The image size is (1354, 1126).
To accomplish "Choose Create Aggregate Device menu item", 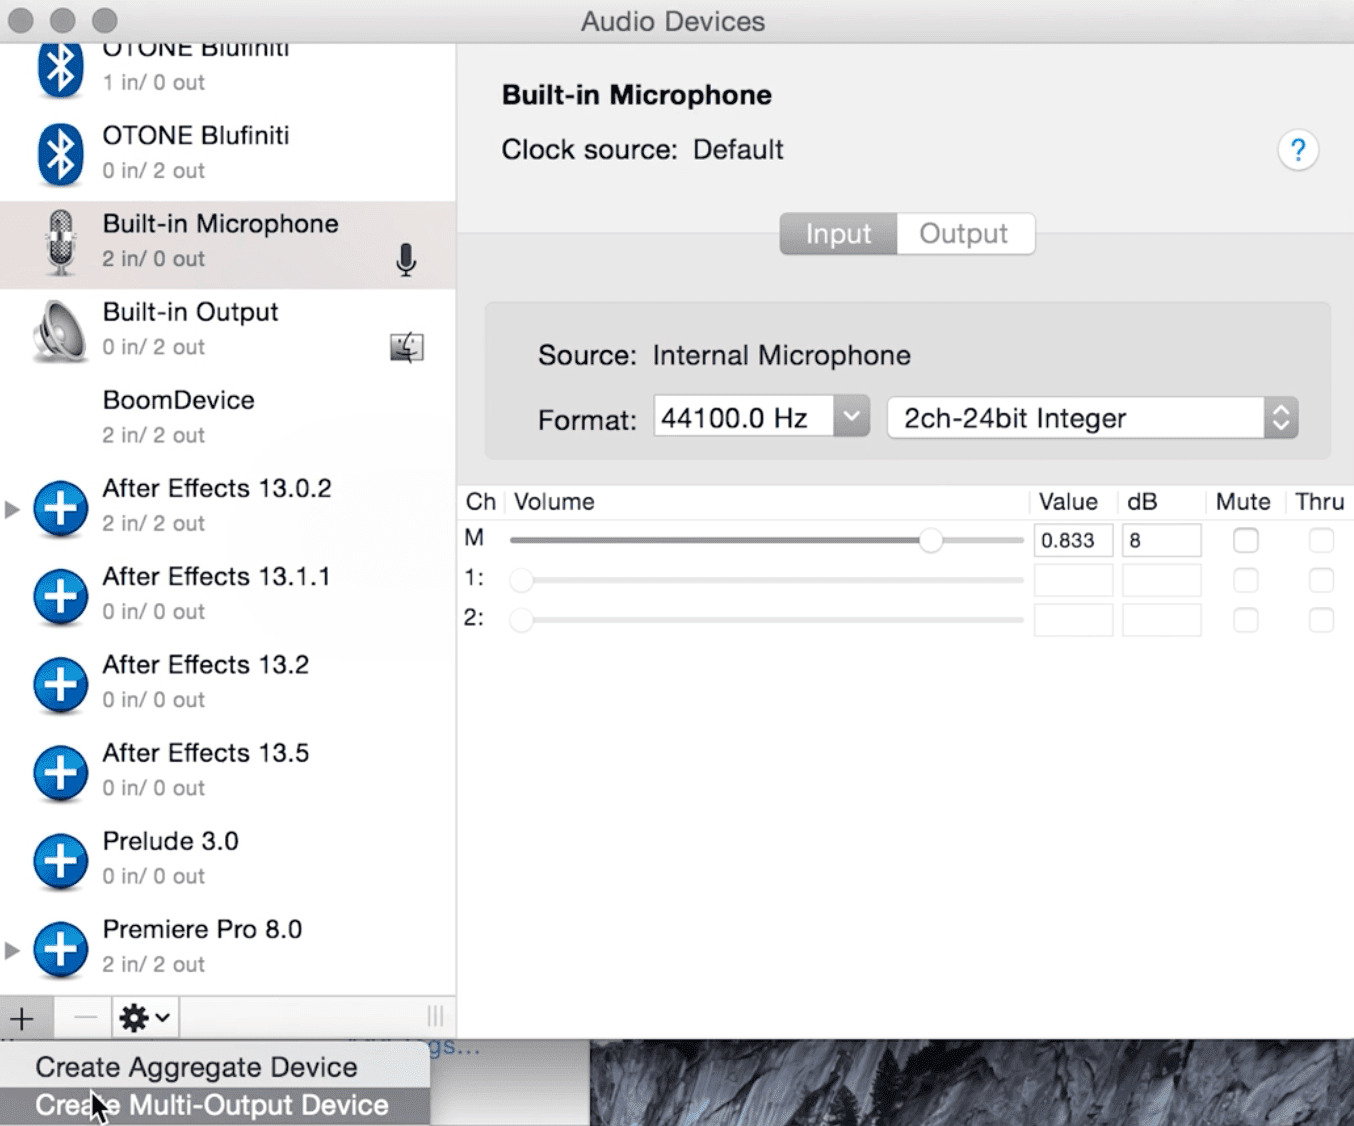I will tap(215, 1067).
